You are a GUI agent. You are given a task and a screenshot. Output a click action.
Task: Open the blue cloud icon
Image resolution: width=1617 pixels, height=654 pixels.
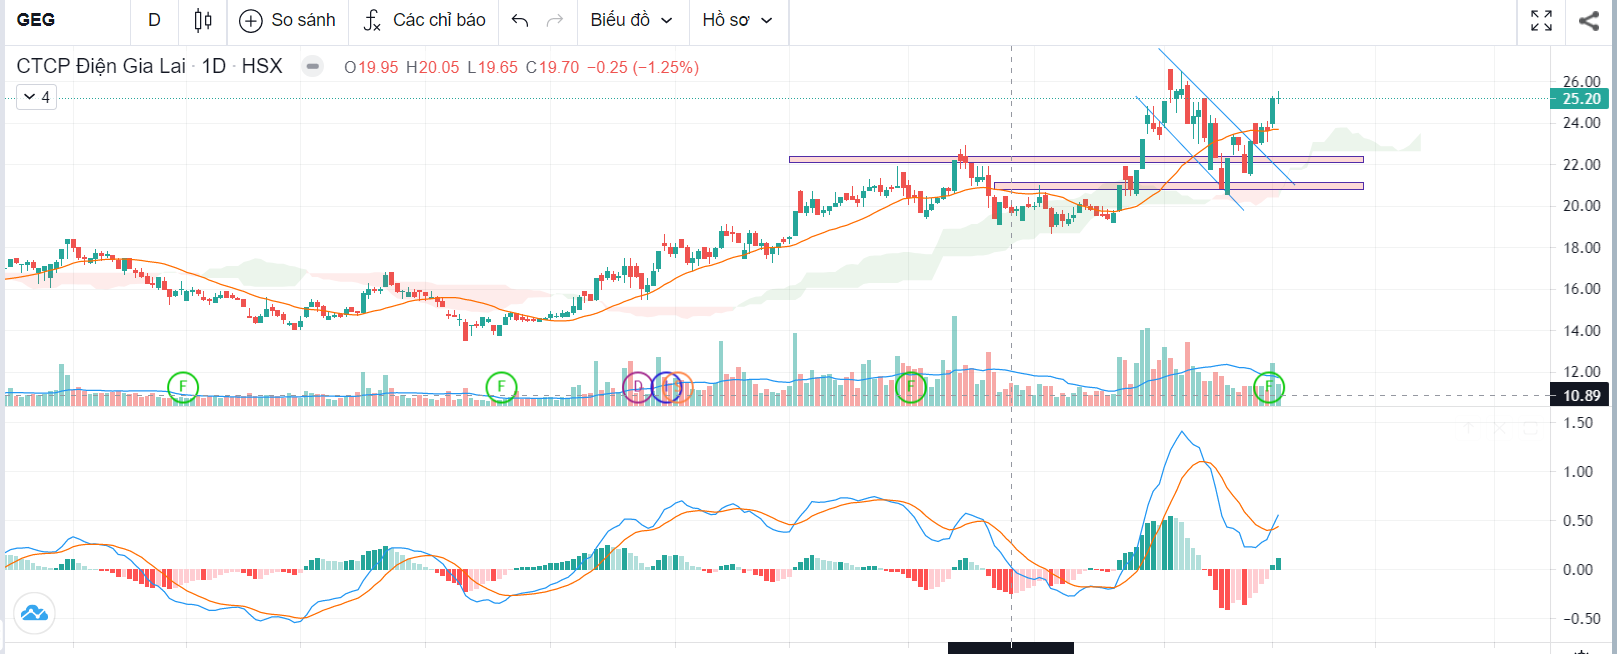tap(34, 613)
